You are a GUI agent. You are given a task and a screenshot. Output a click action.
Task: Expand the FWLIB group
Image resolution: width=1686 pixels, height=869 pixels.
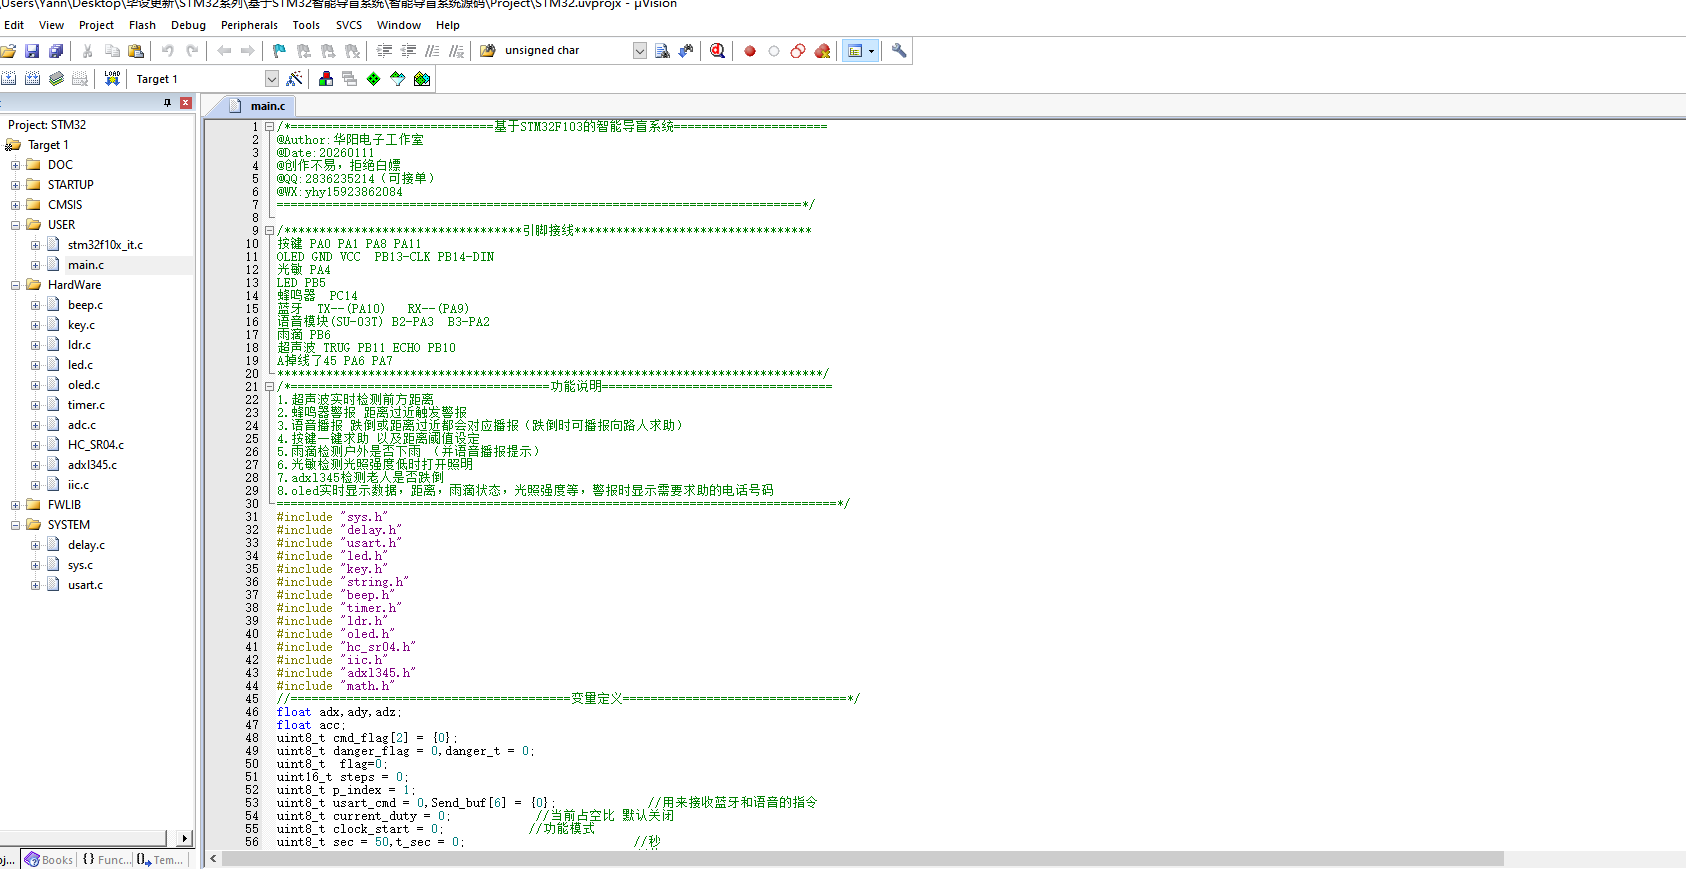click(15, 505)
